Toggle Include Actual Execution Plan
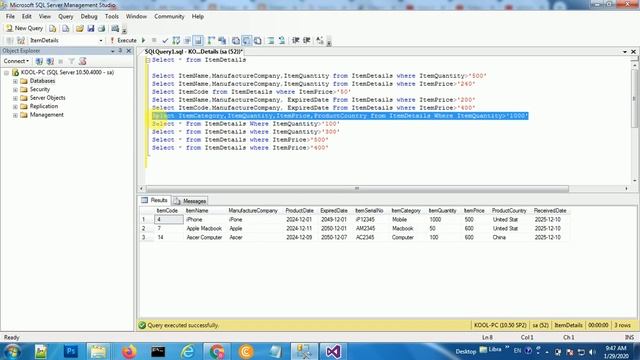The image size is (640, 360). (x=211, y=40)
